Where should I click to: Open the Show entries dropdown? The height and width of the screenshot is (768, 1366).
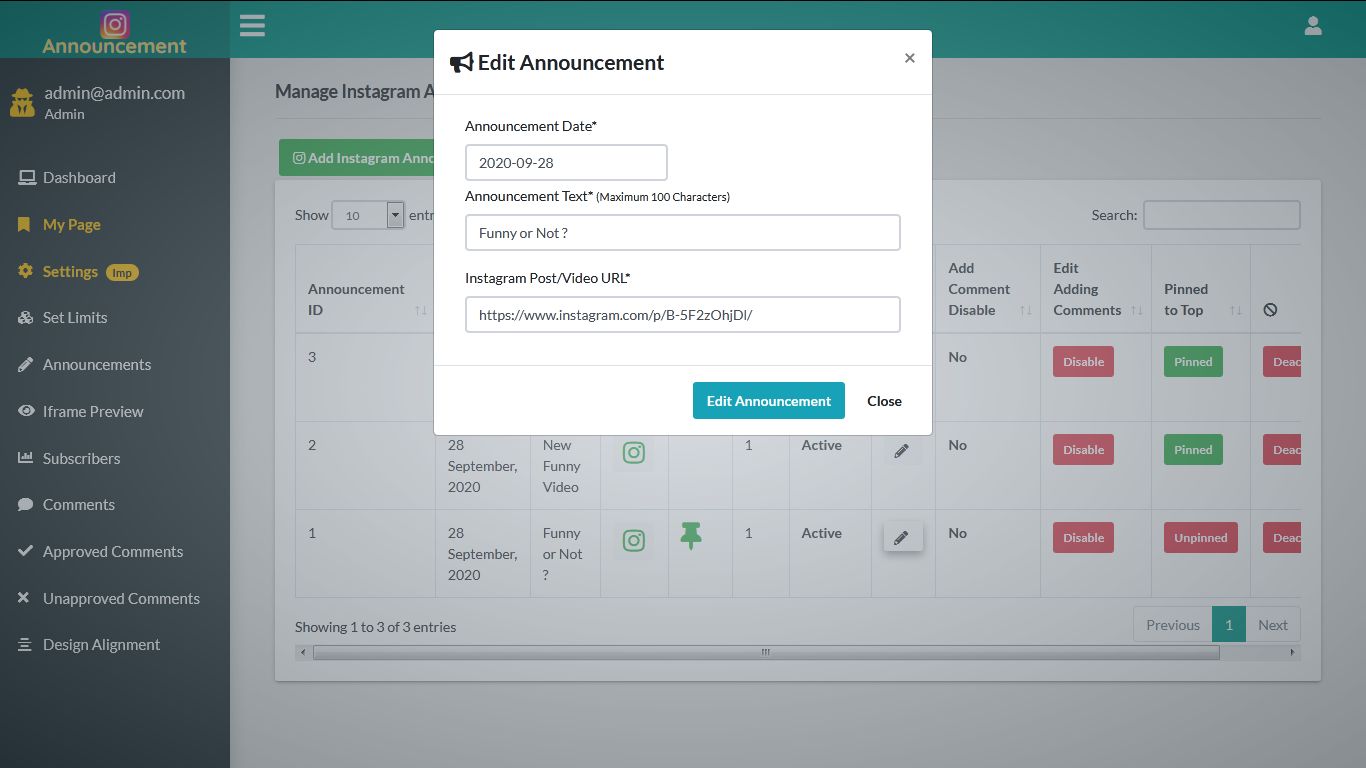[367, 214]
